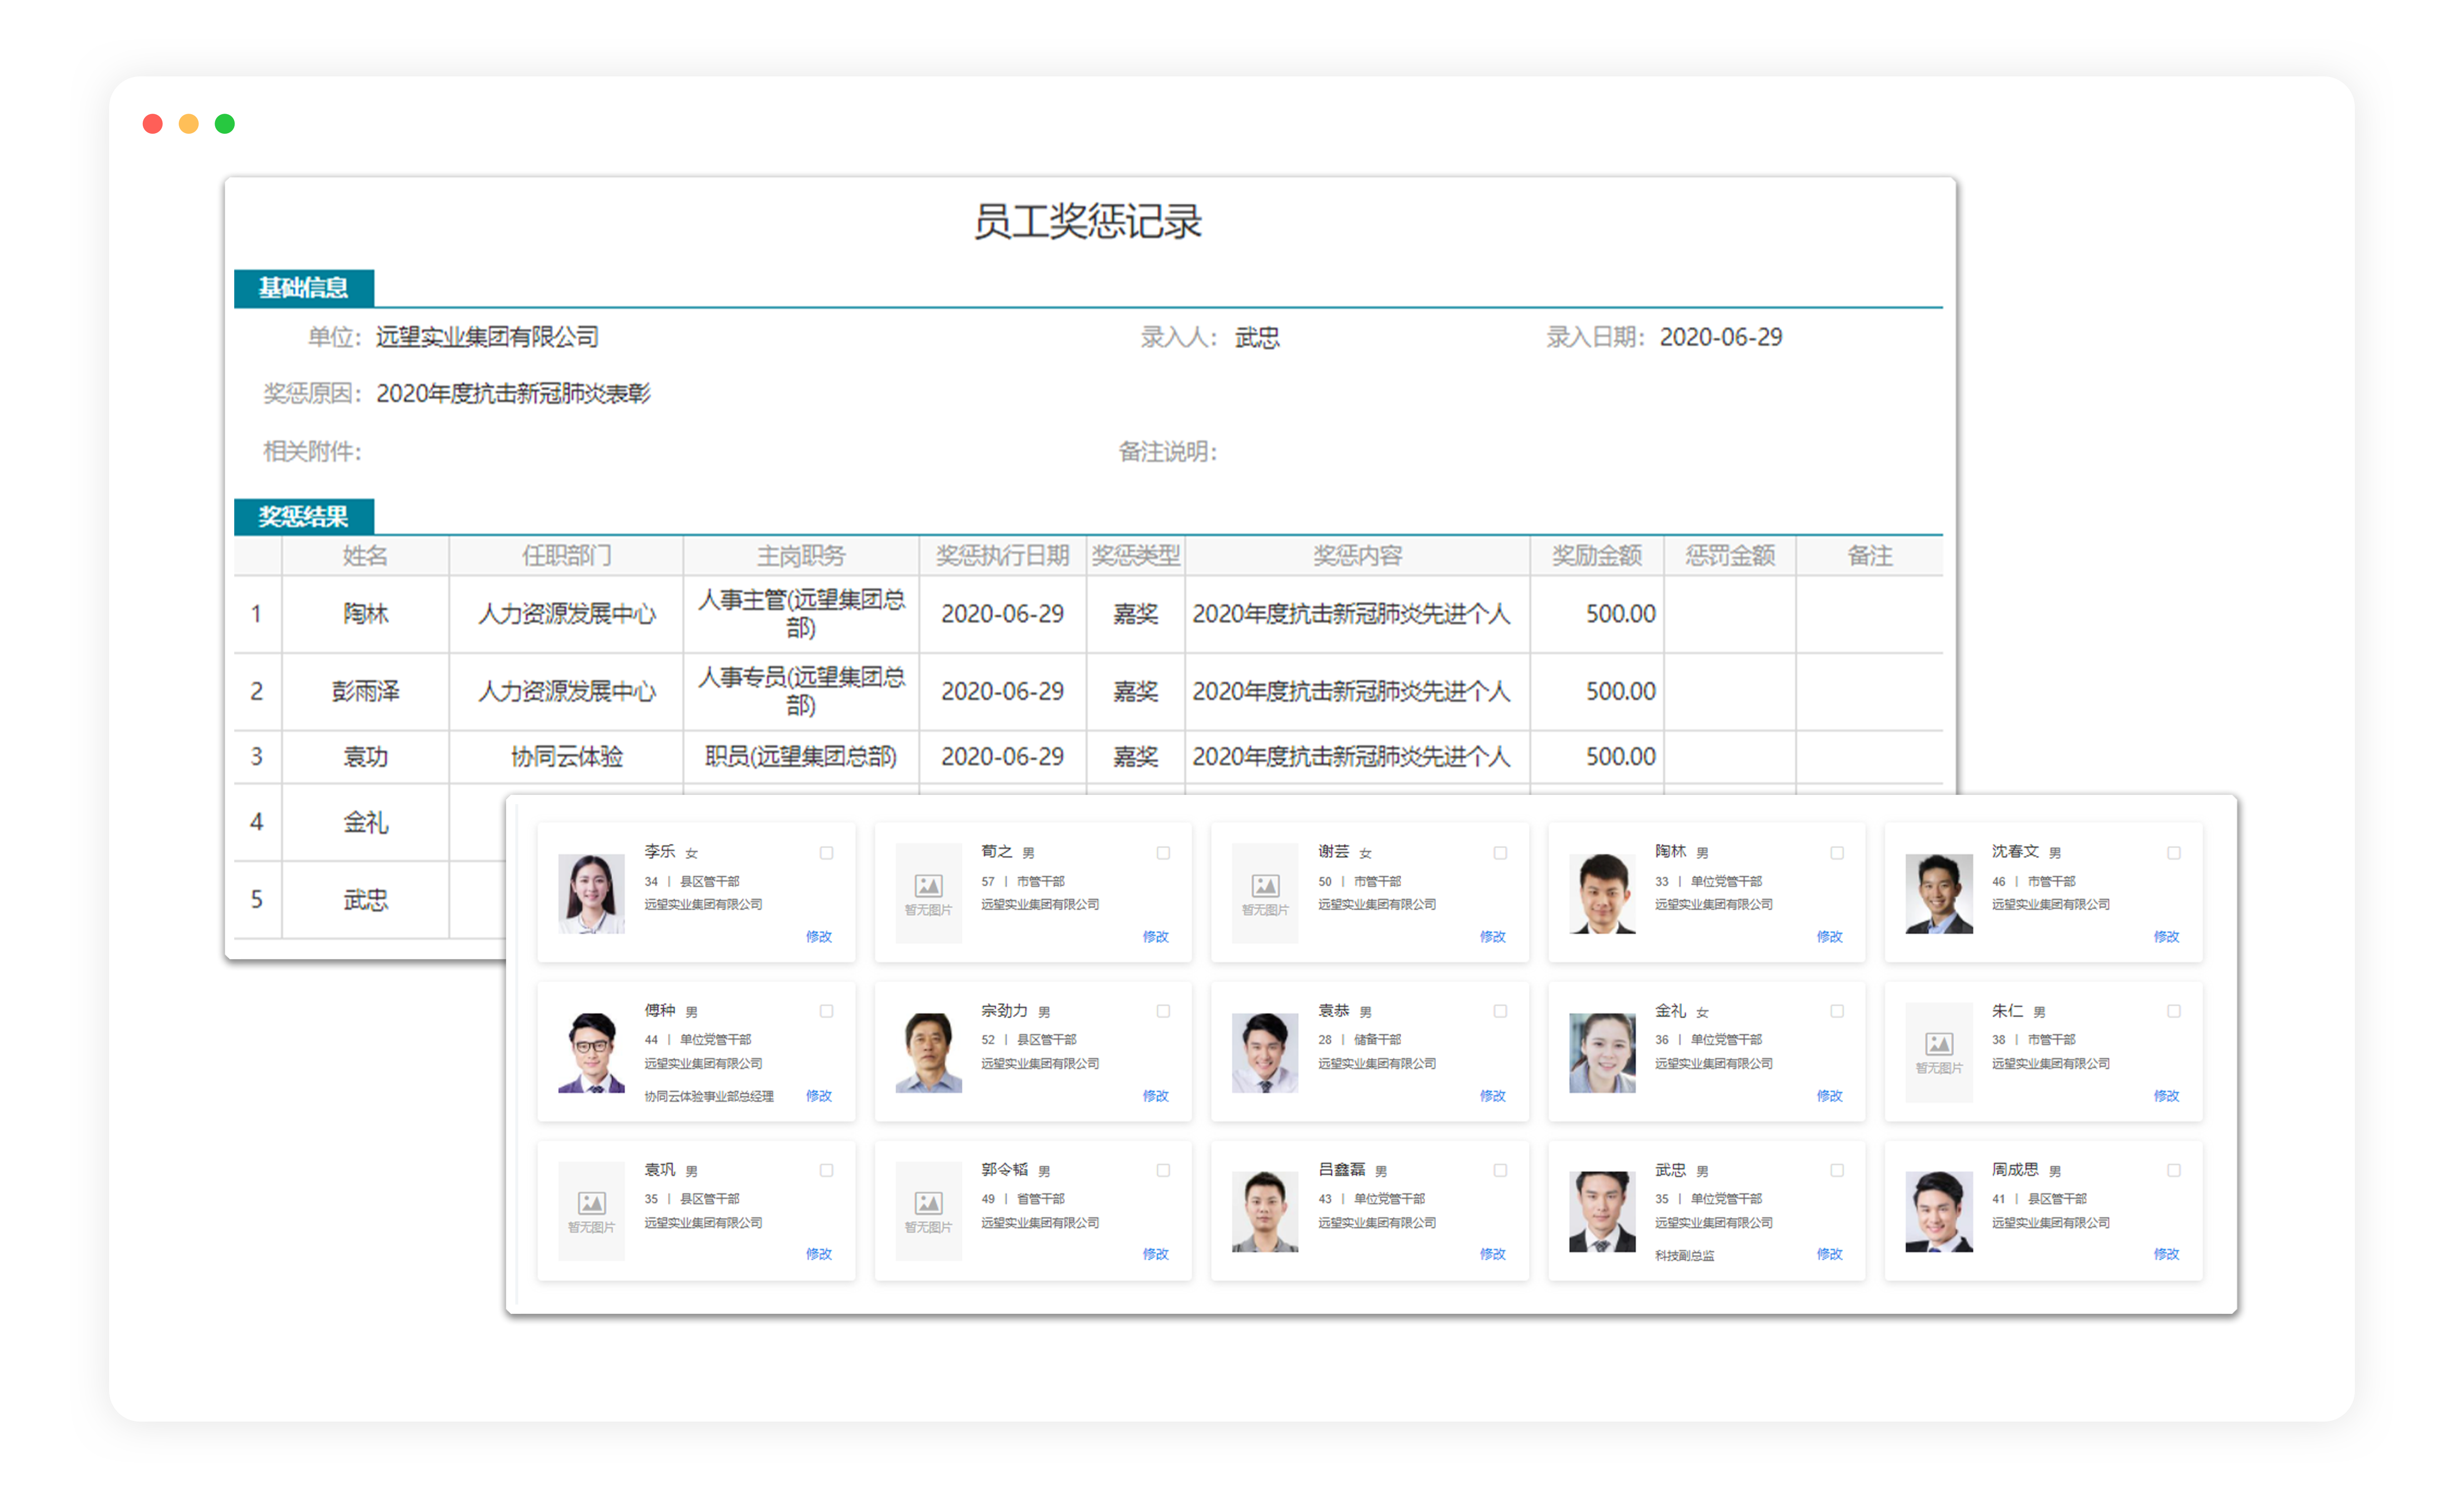Viewport: 2464px width, 1498px height.
Task: Edit 沈春文 via the 修改 link
Action: [2167, 936]
